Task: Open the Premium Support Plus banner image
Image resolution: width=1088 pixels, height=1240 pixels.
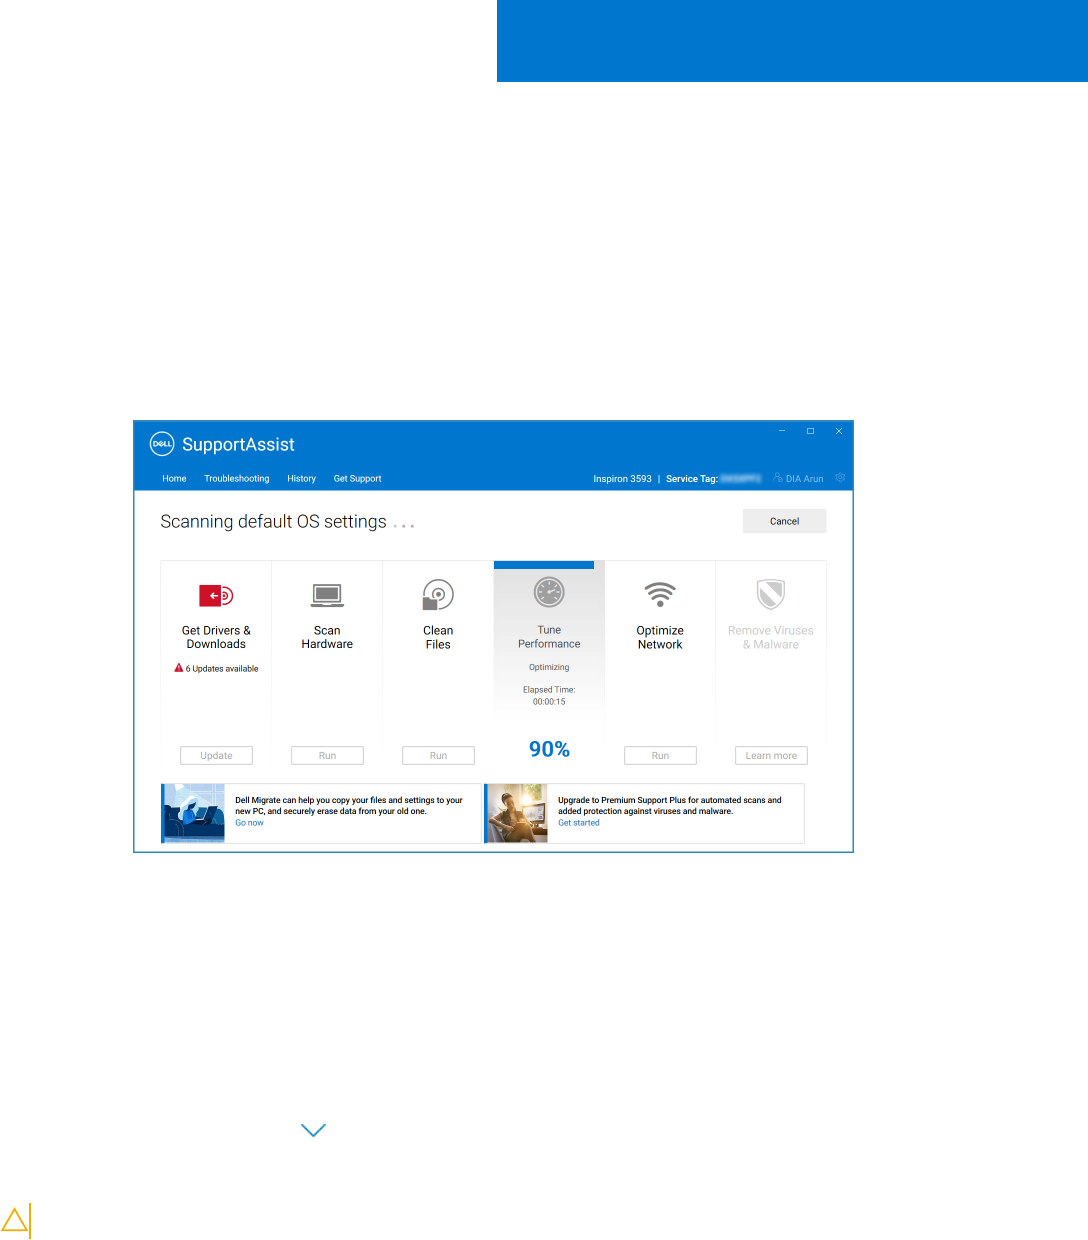Action: pos(516,813)
